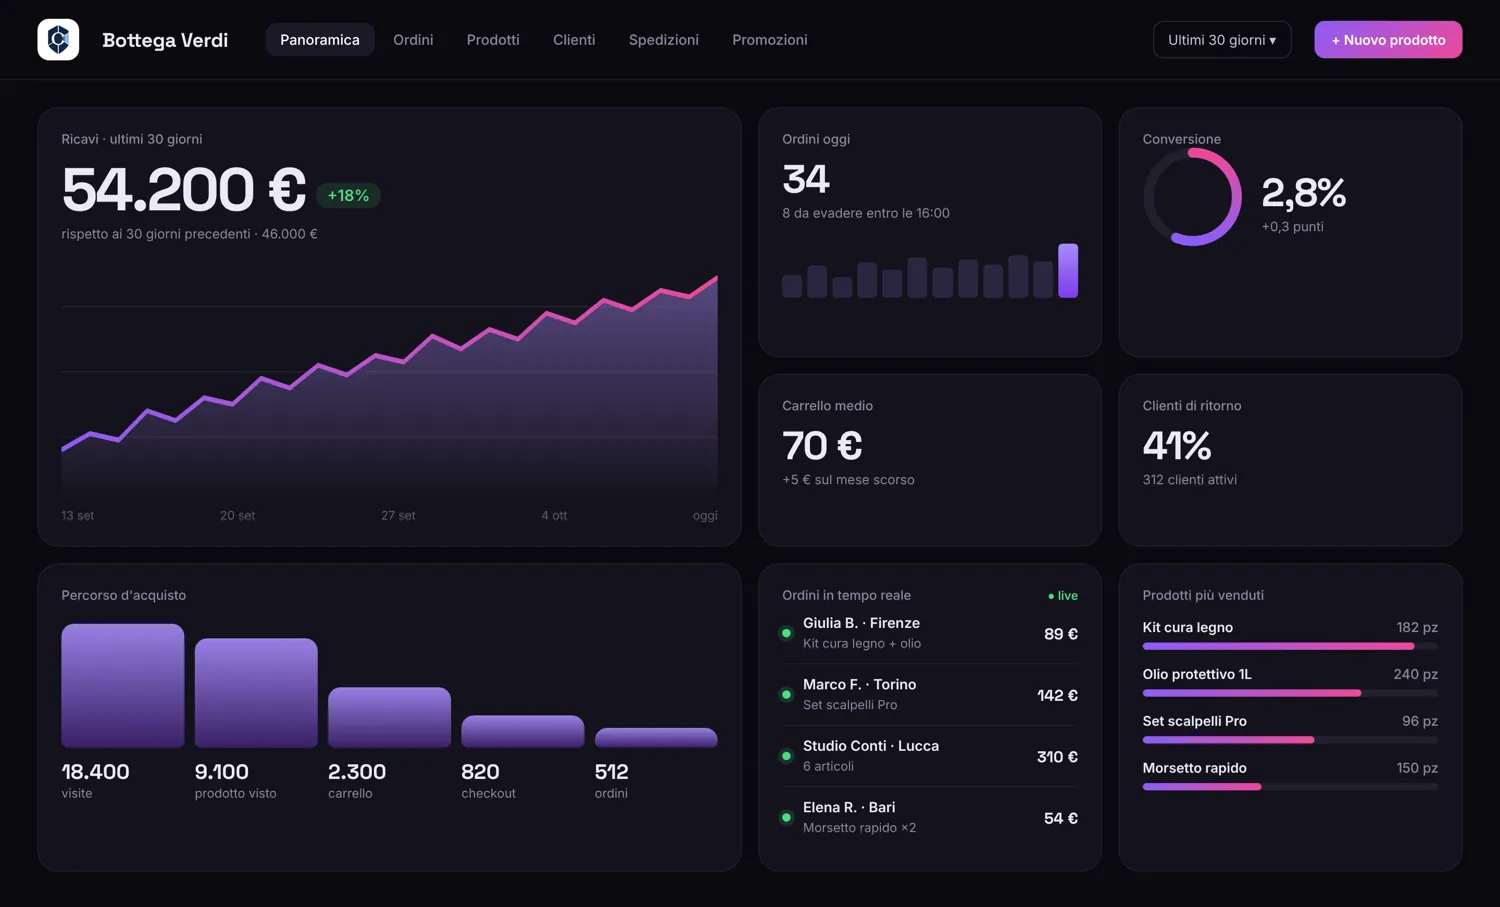Click the 2,8% conversion value
Image resolution: width=1500 pixels, height=907 pixels.
pyautogui.click(x=1304, y=192)
